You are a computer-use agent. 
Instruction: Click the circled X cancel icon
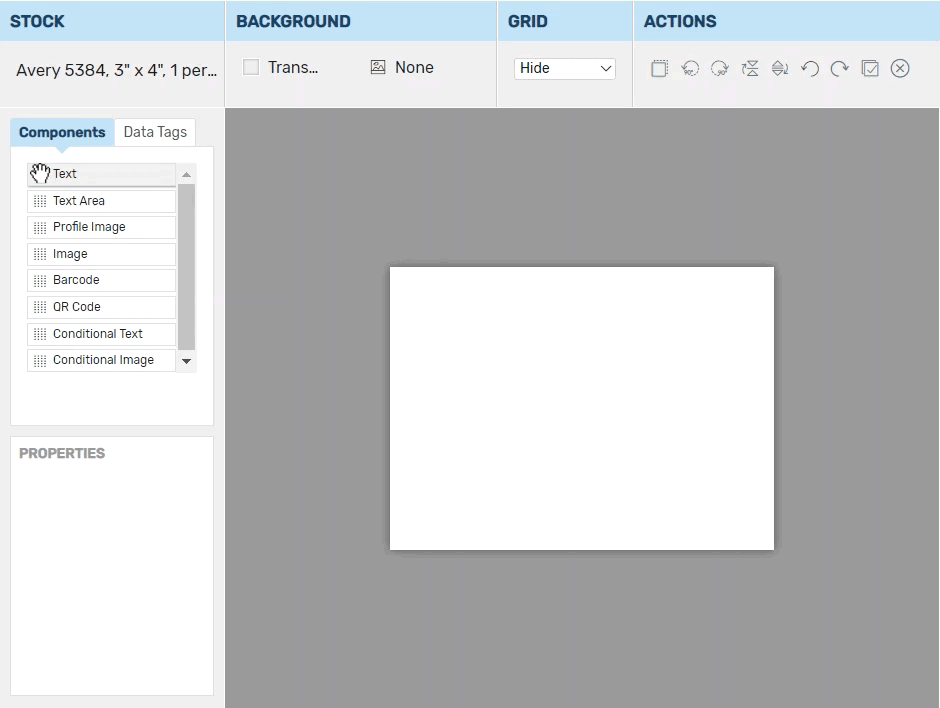click(900, 68)
